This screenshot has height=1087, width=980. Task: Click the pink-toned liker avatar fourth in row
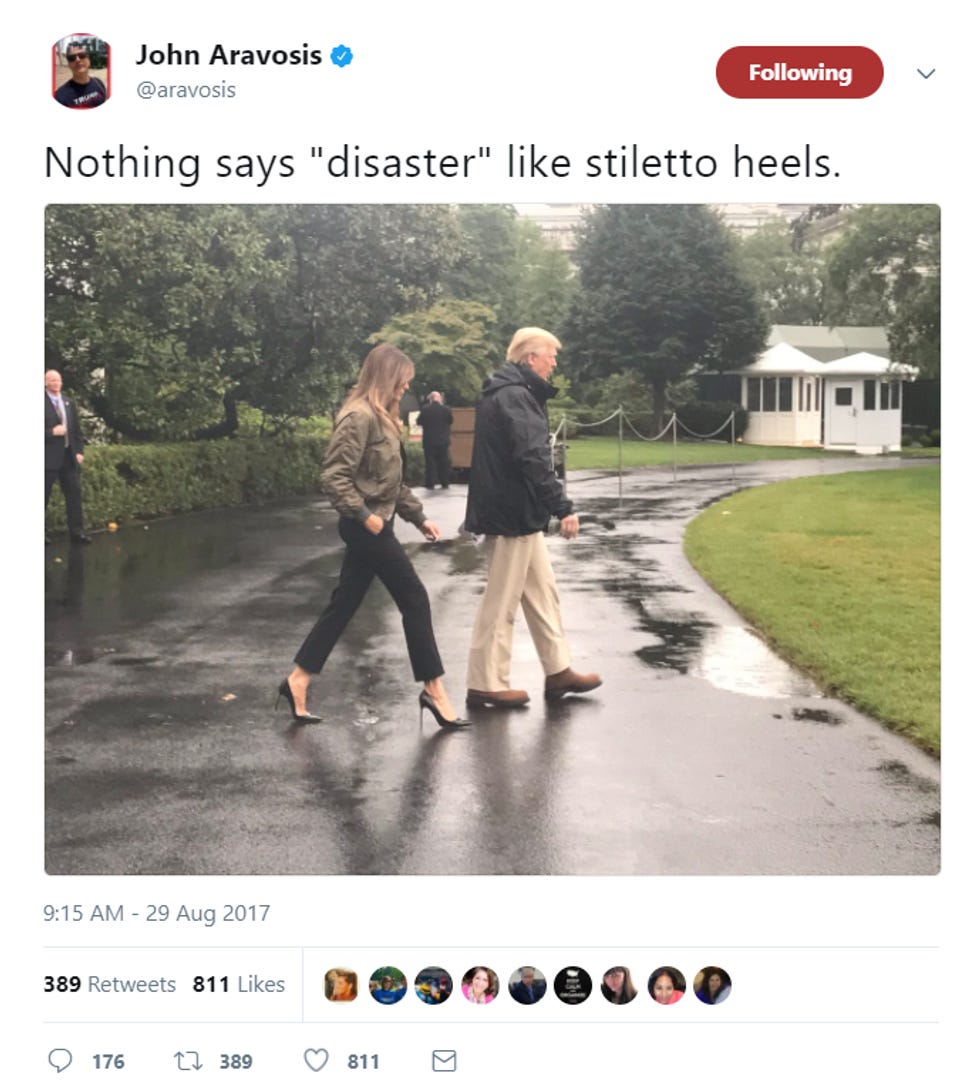(x=480, y=985)
